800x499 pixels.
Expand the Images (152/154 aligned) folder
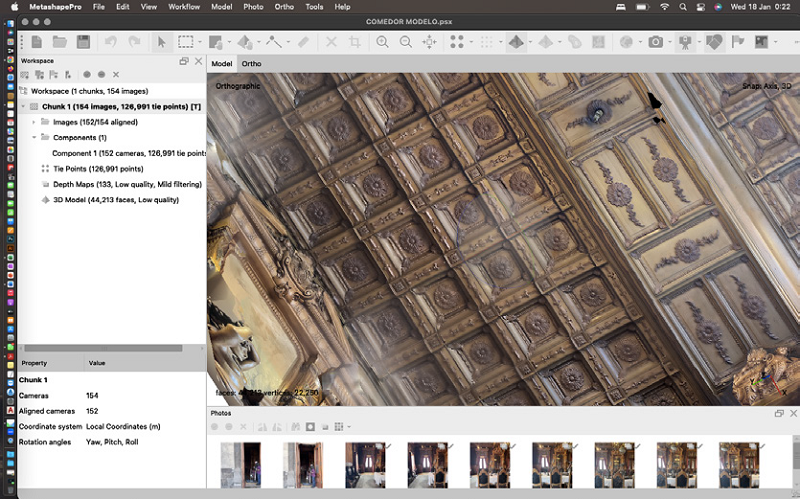coord(34,122)
